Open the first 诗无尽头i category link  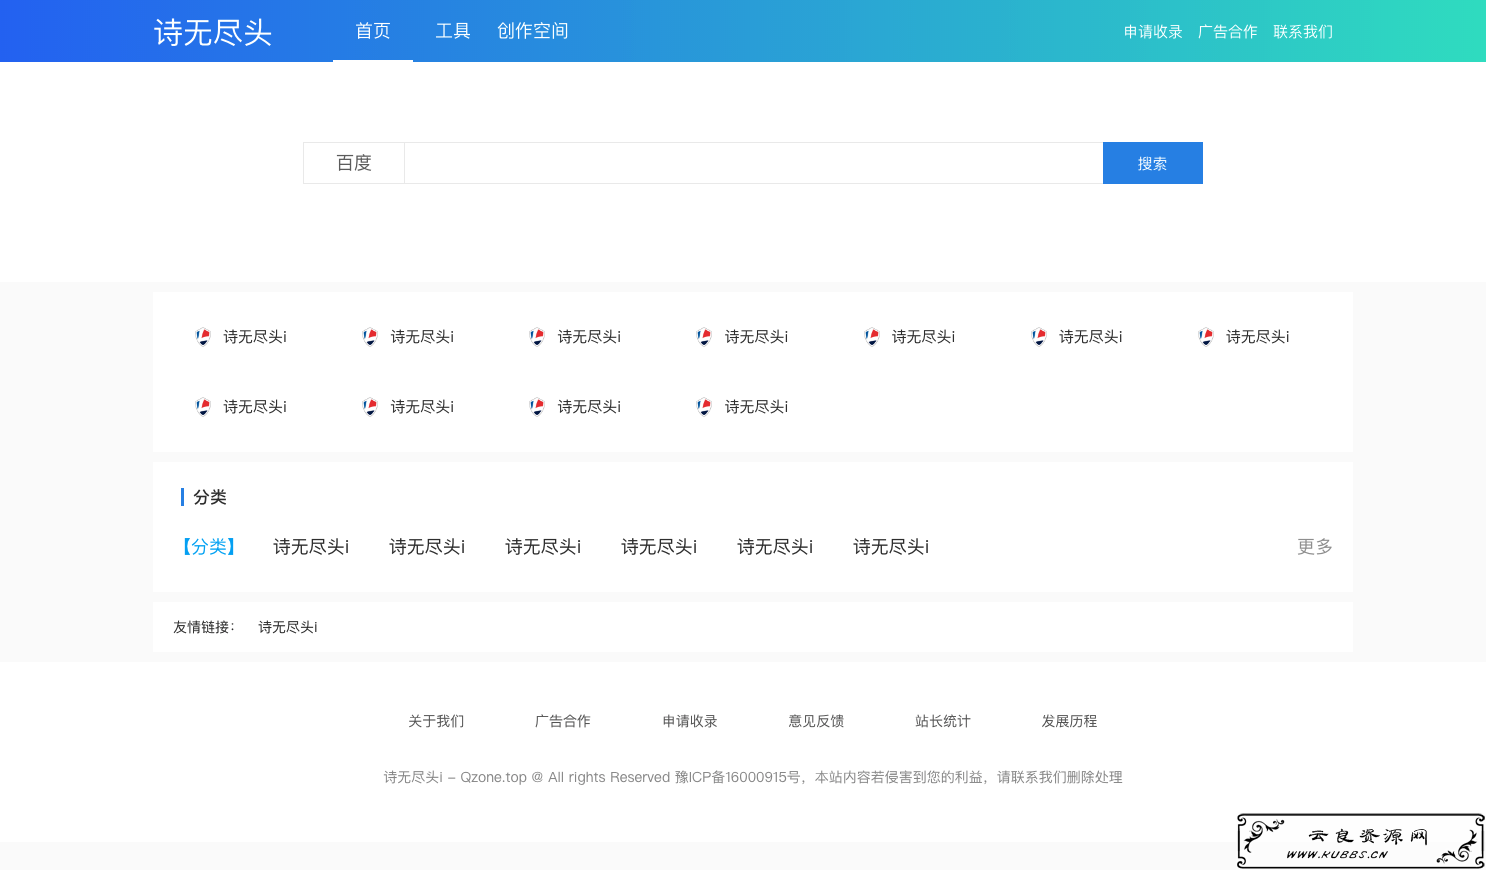coord(311,547)
